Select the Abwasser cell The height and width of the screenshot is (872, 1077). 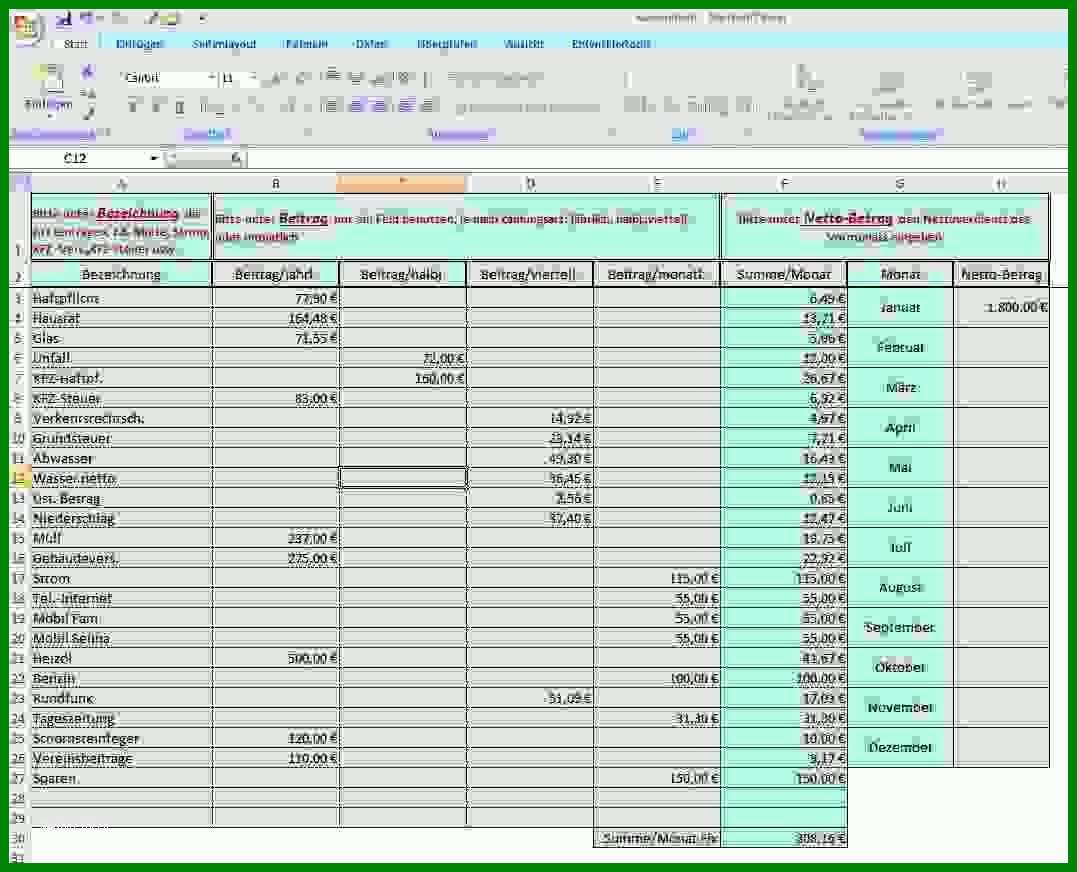pos(121,459)
